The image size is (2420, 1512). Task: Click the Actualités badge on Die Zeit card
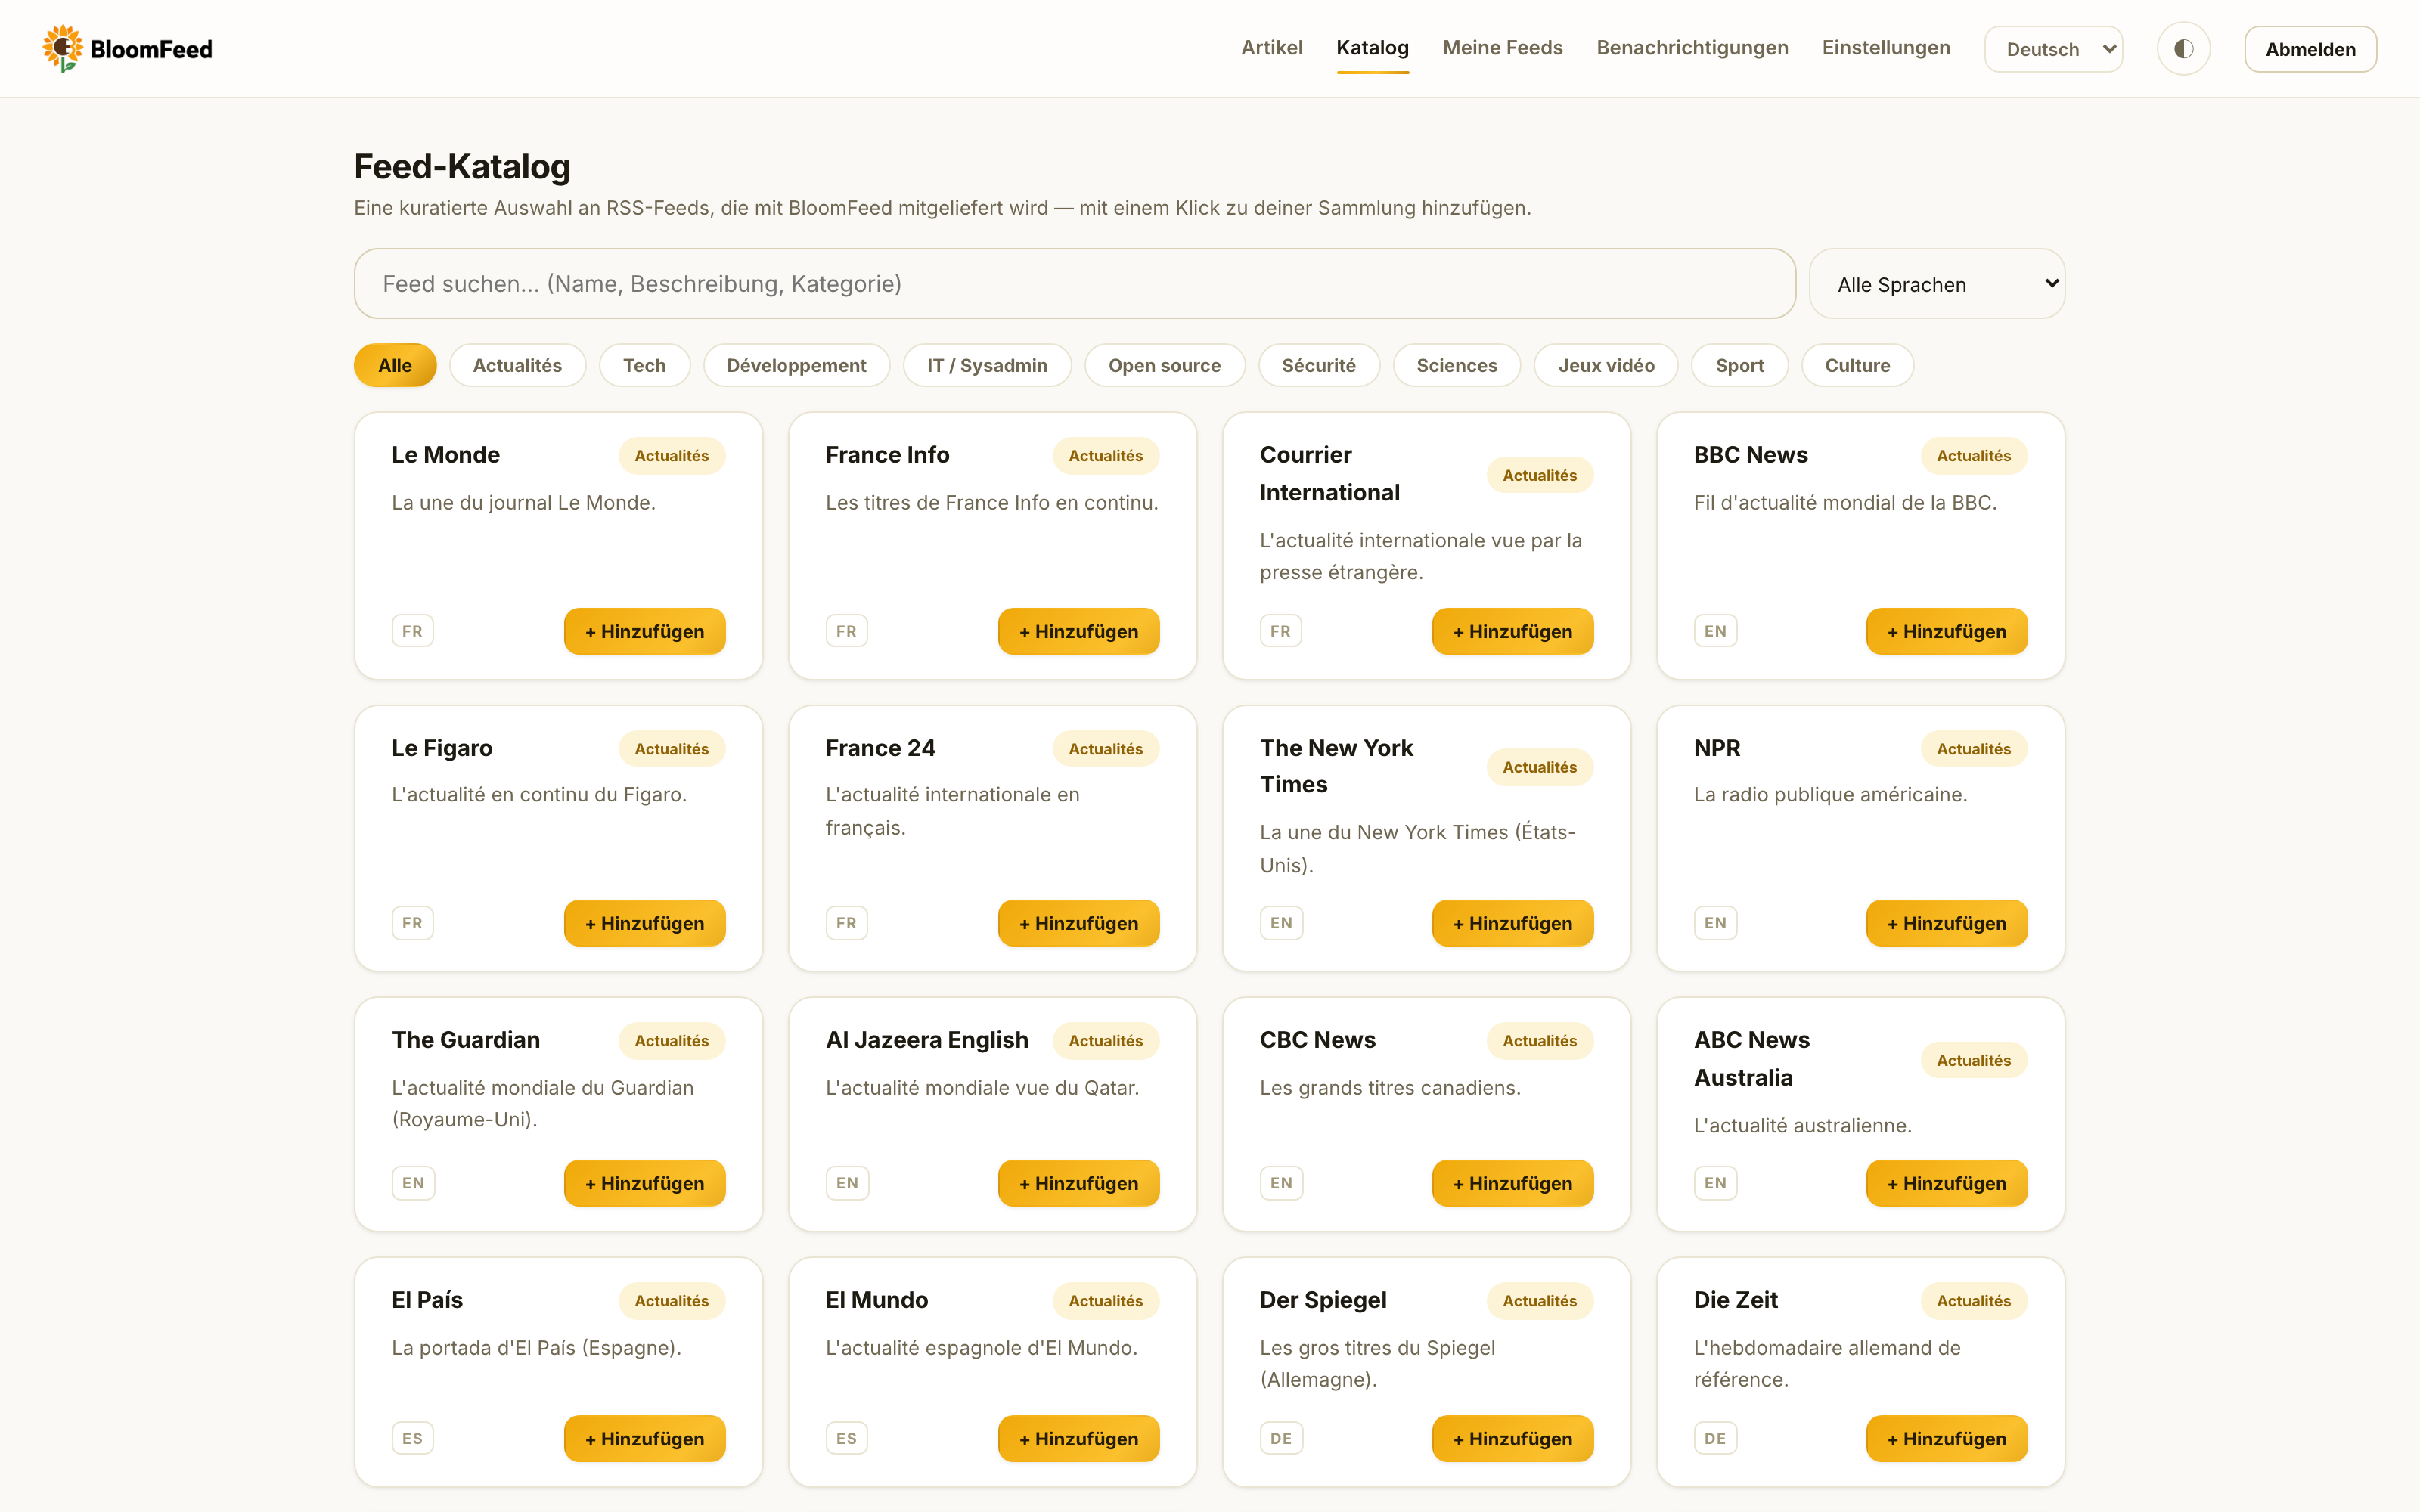(x=1973, y=1301)
